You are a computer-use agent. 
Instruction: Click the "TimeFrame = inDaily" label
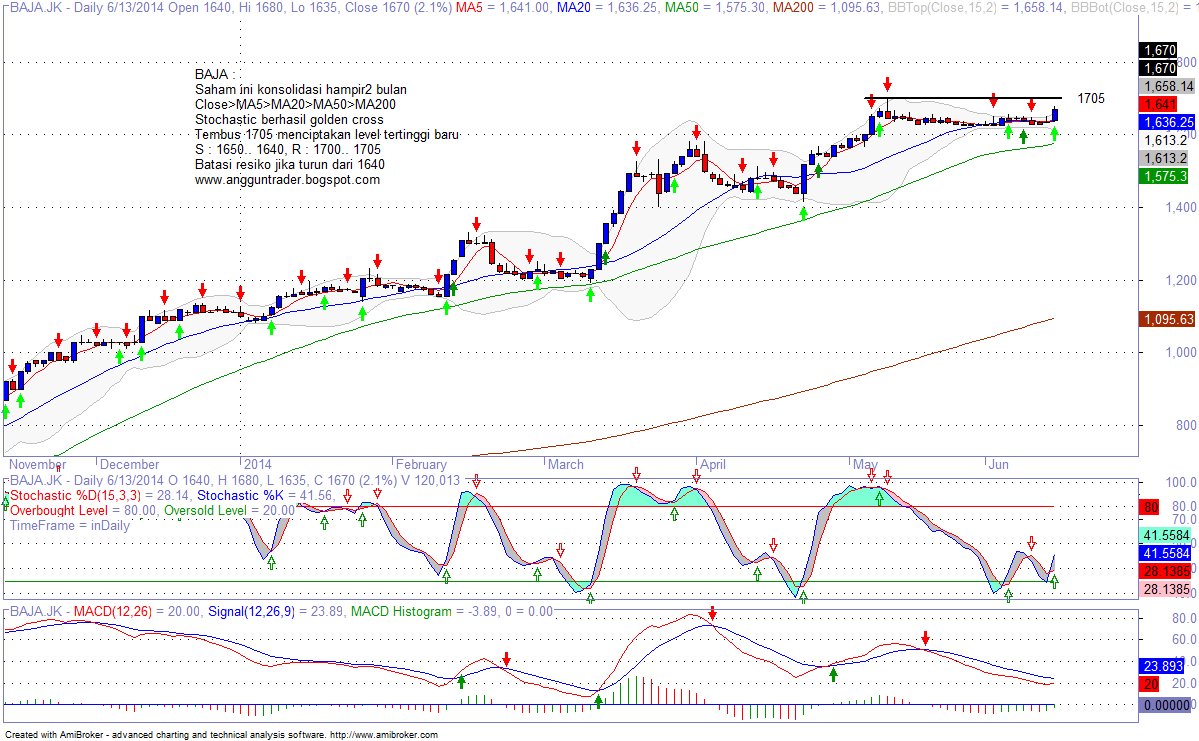[x=70, y=525]
